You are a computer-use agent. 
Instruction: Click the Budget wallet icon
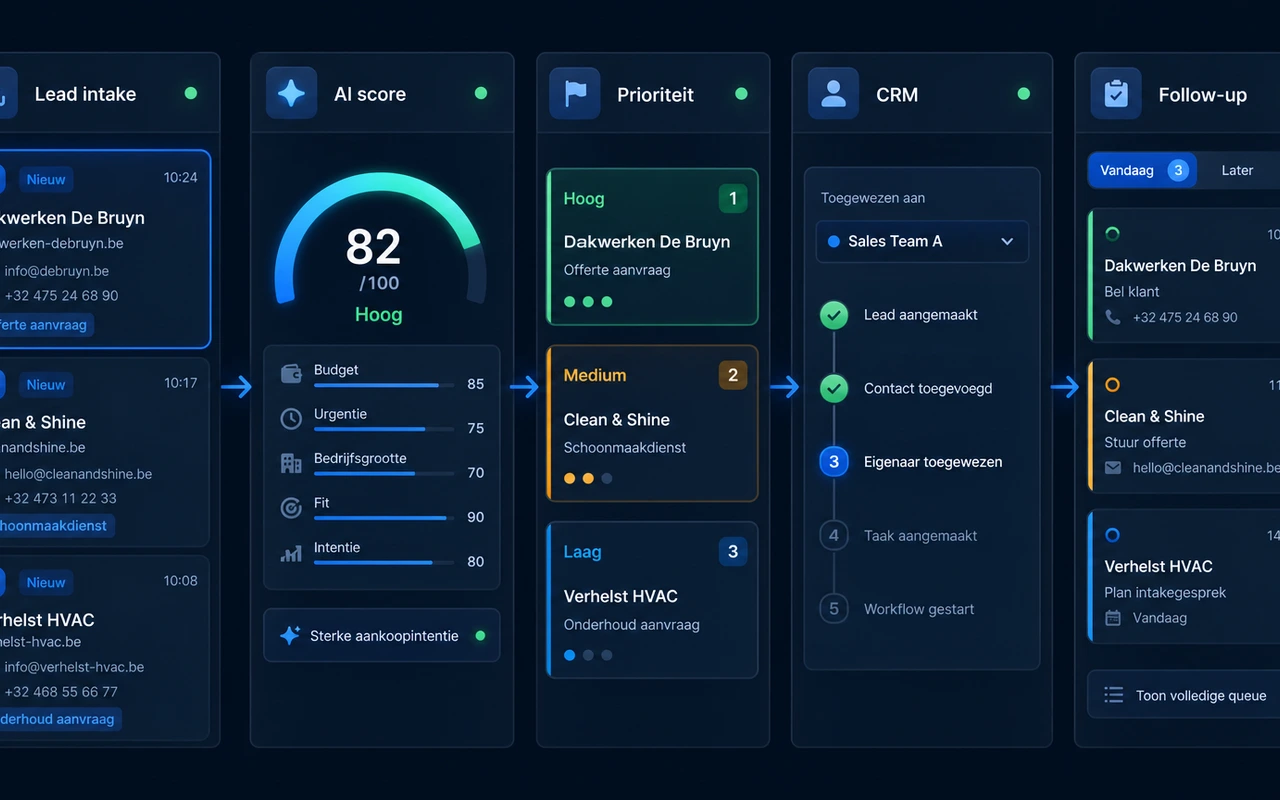pos(291,373)
